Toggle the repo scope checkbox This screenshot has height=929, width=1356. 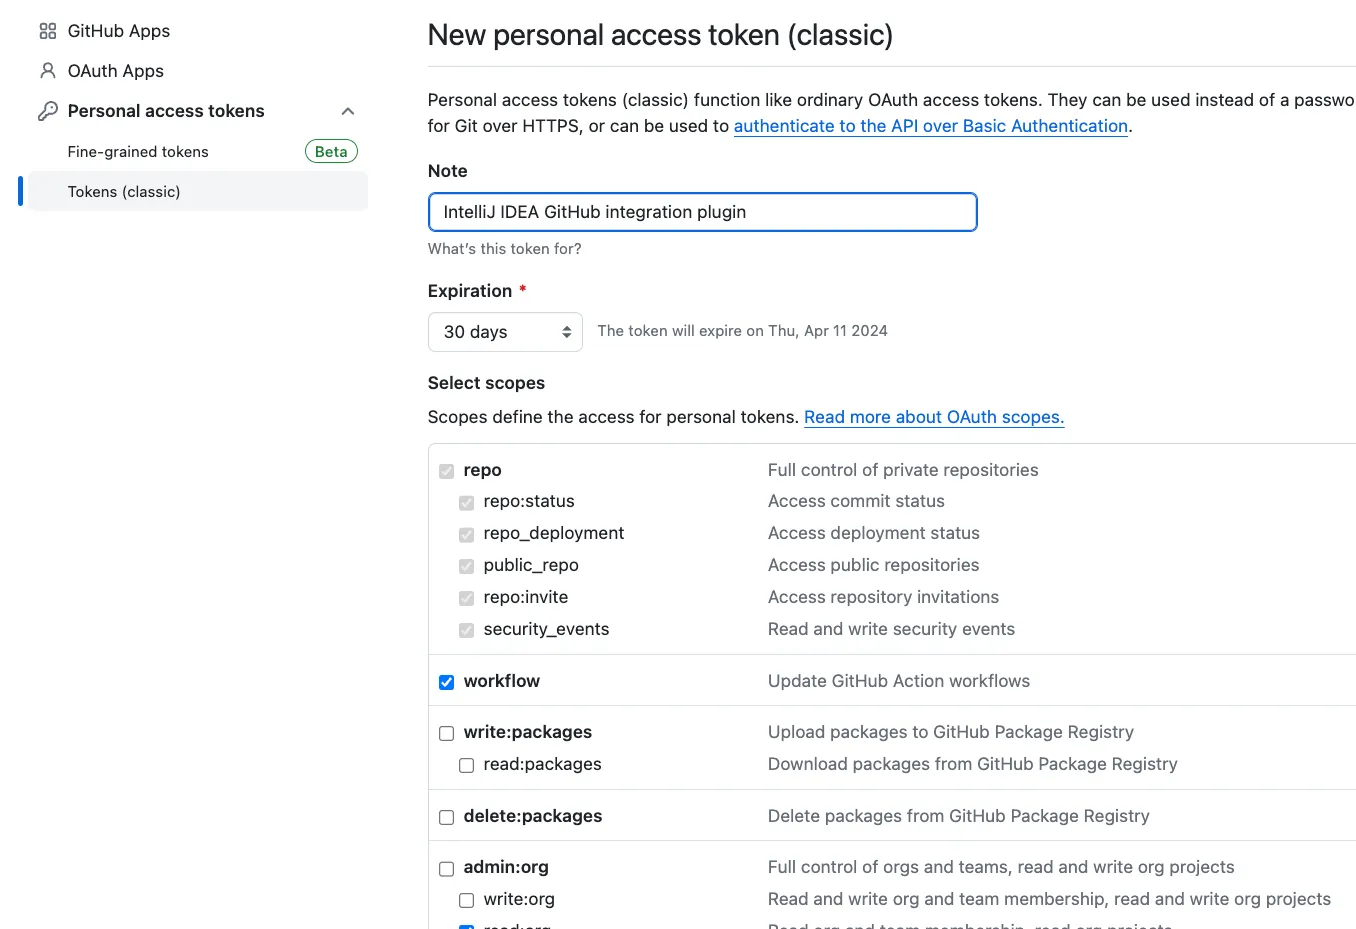[447, 471]
